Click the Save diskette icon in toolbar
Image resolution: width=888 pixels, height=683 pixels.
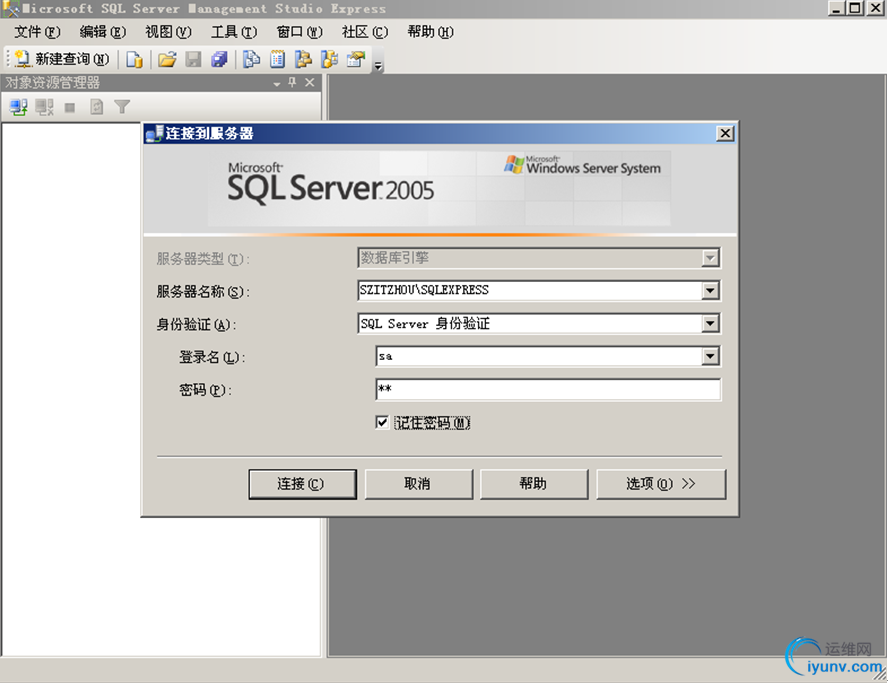(193, 59)
